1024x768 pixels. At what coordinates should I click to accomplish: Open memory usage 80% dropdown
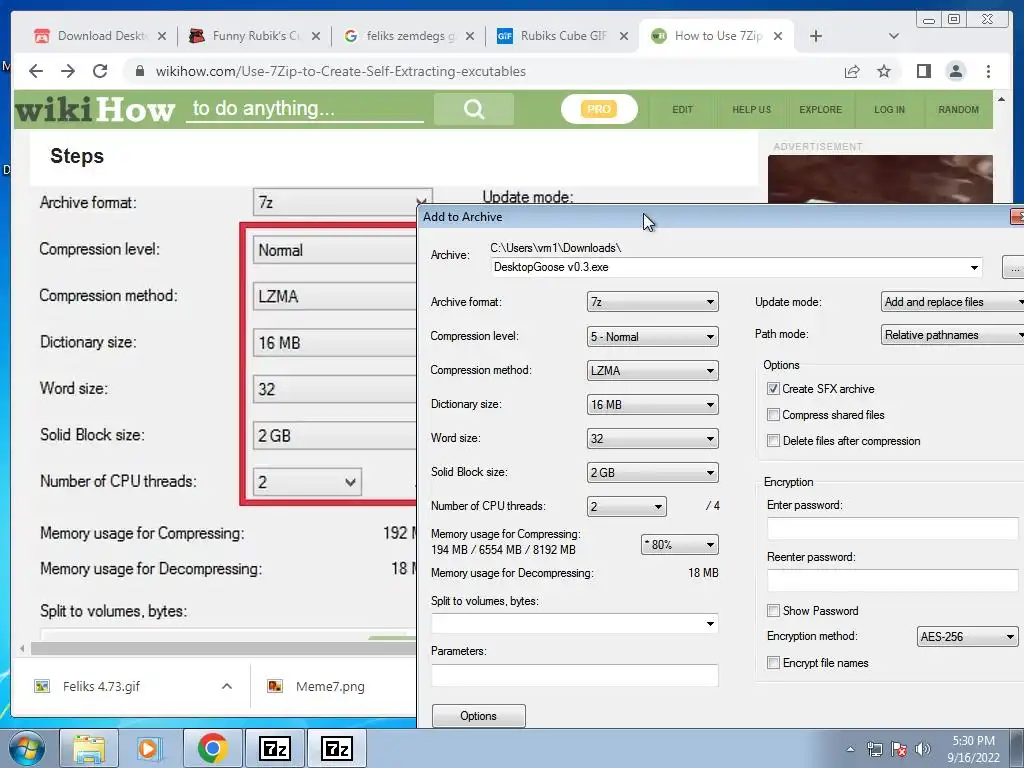click(679, 544)
